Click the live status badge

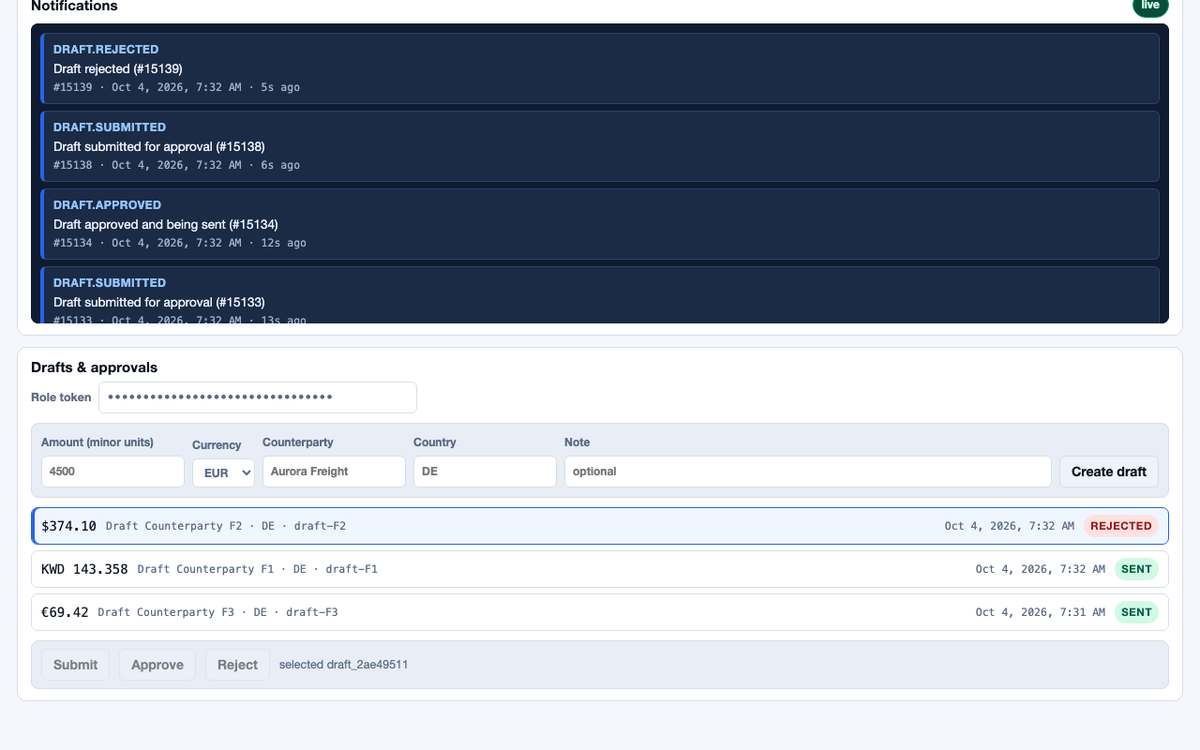tap(1150, 6)
